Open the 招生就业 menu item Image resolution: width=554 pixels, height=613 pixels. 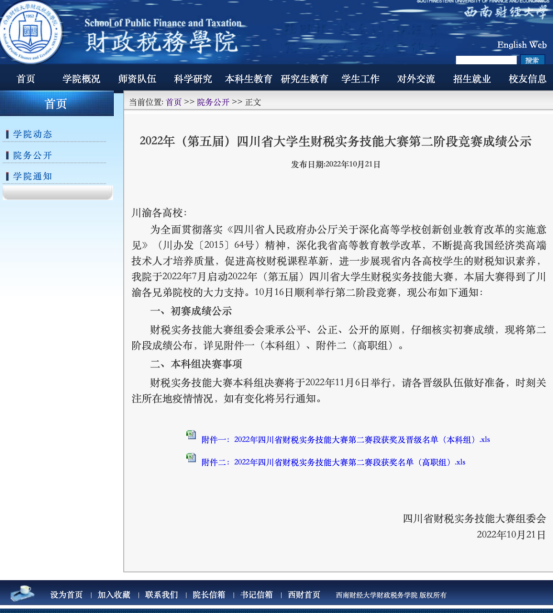(x=472, y=79)
